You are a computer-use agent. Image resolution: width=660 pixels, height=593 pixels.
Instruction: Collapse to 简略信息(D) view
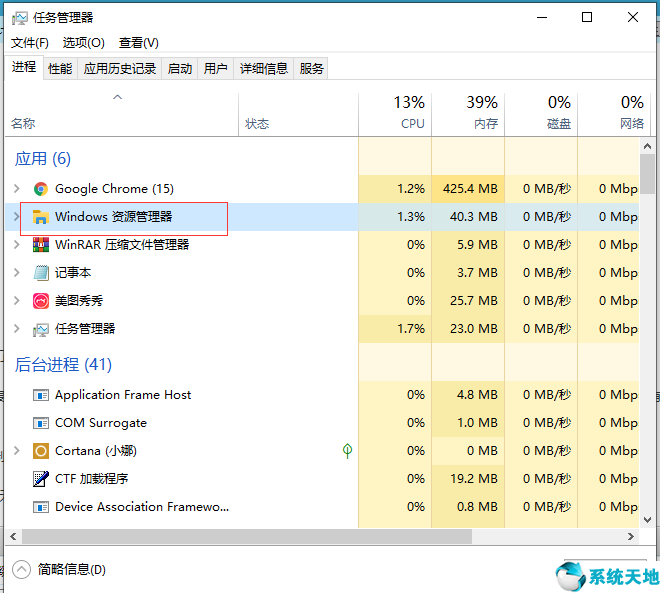point(59,570)
